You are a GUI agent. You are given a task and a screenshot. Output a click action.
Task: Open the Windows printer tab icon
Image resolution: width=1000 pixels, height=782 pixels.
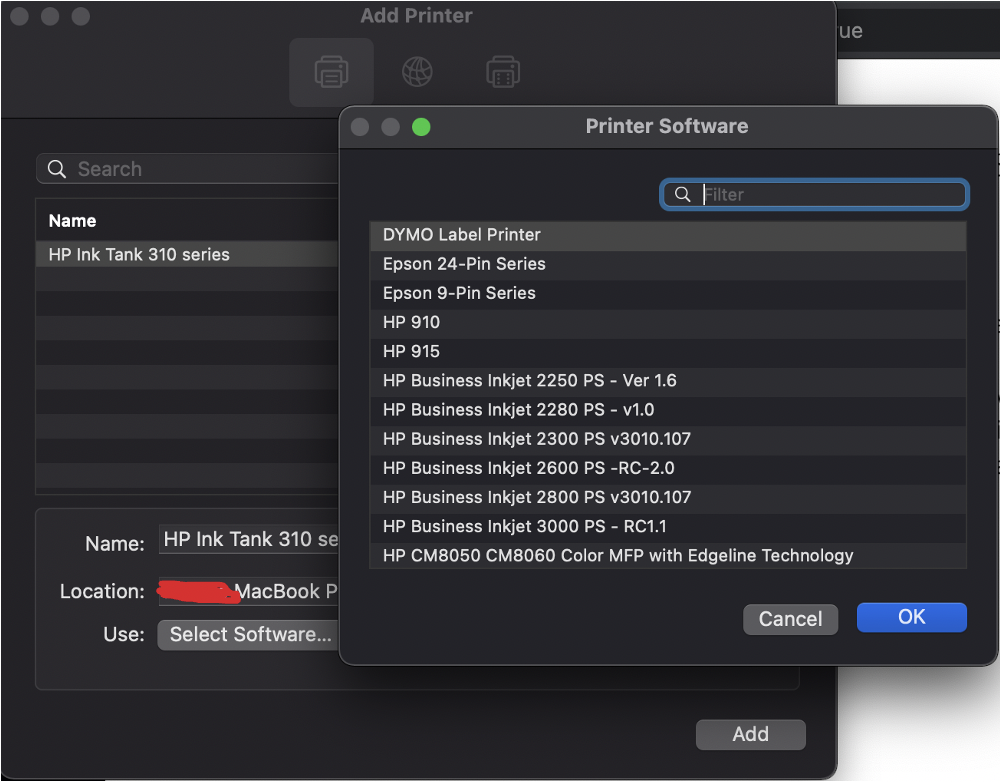(503, 71)
